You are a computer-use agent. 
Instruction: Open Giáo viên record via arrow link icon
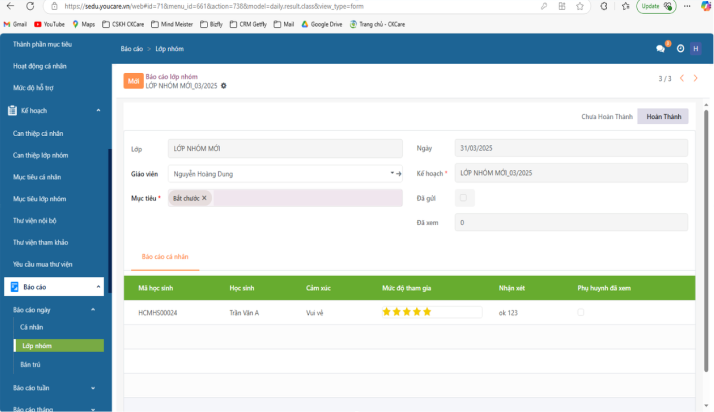tap(398, 174)
